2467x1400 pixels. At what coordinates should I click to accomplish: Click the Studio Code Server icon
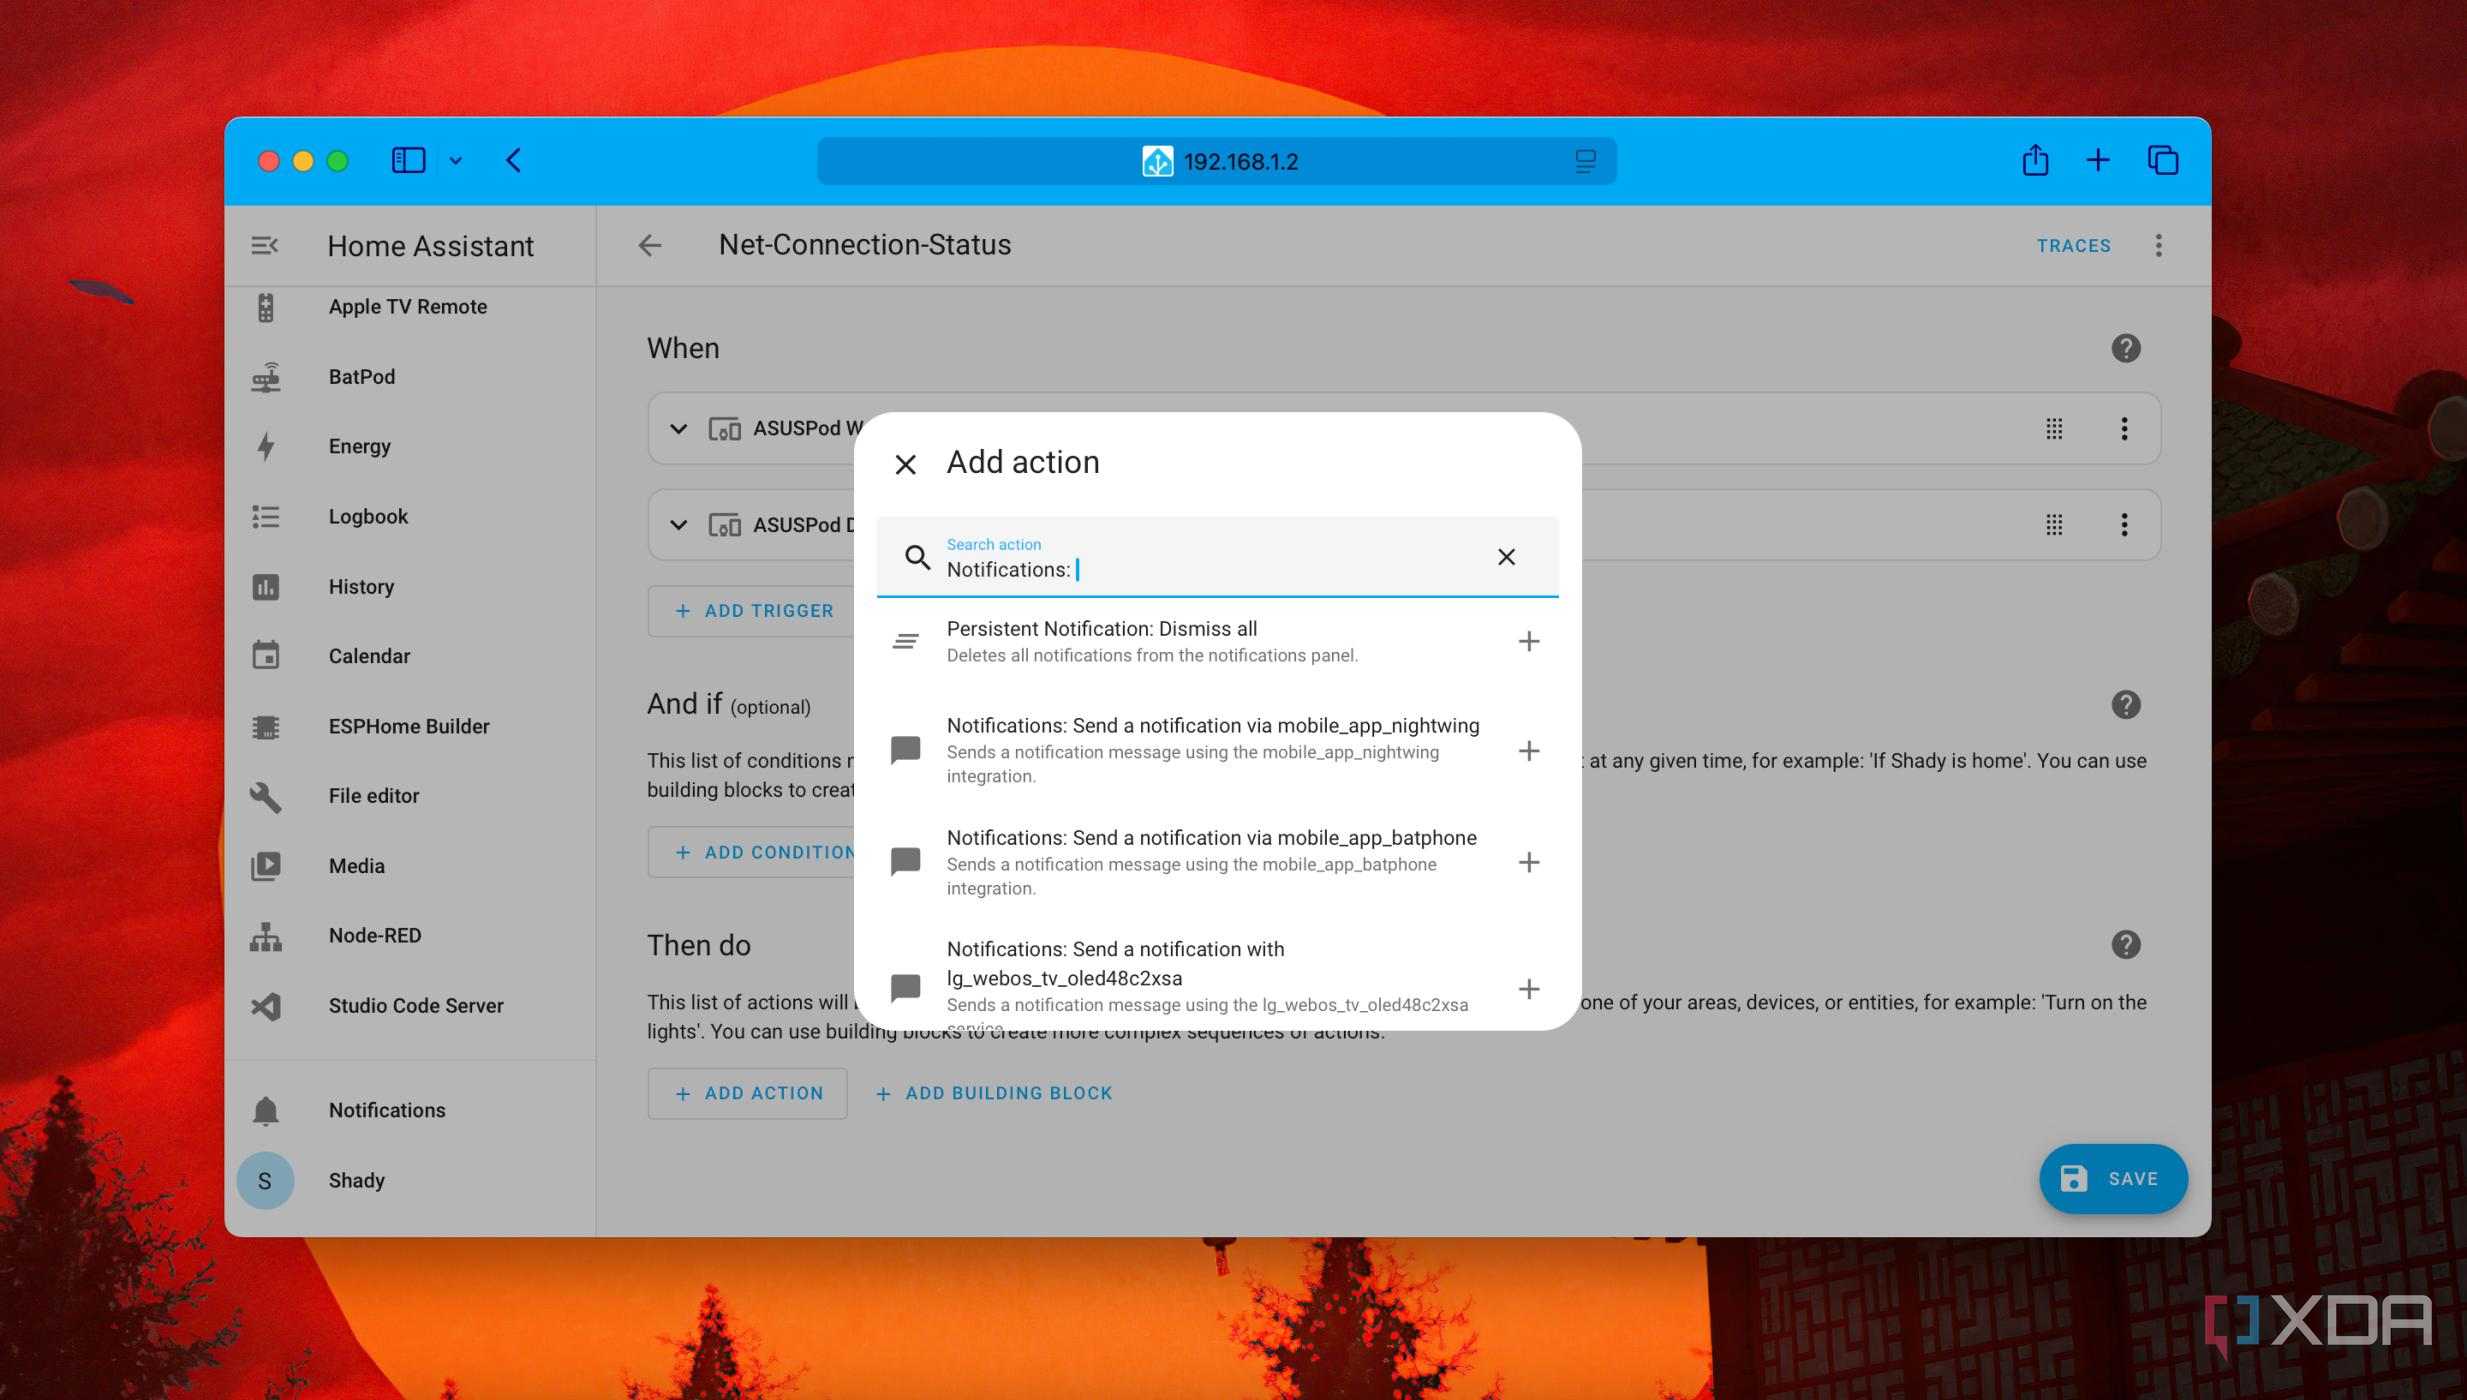pyautogui.click(x=265, y=1006)
